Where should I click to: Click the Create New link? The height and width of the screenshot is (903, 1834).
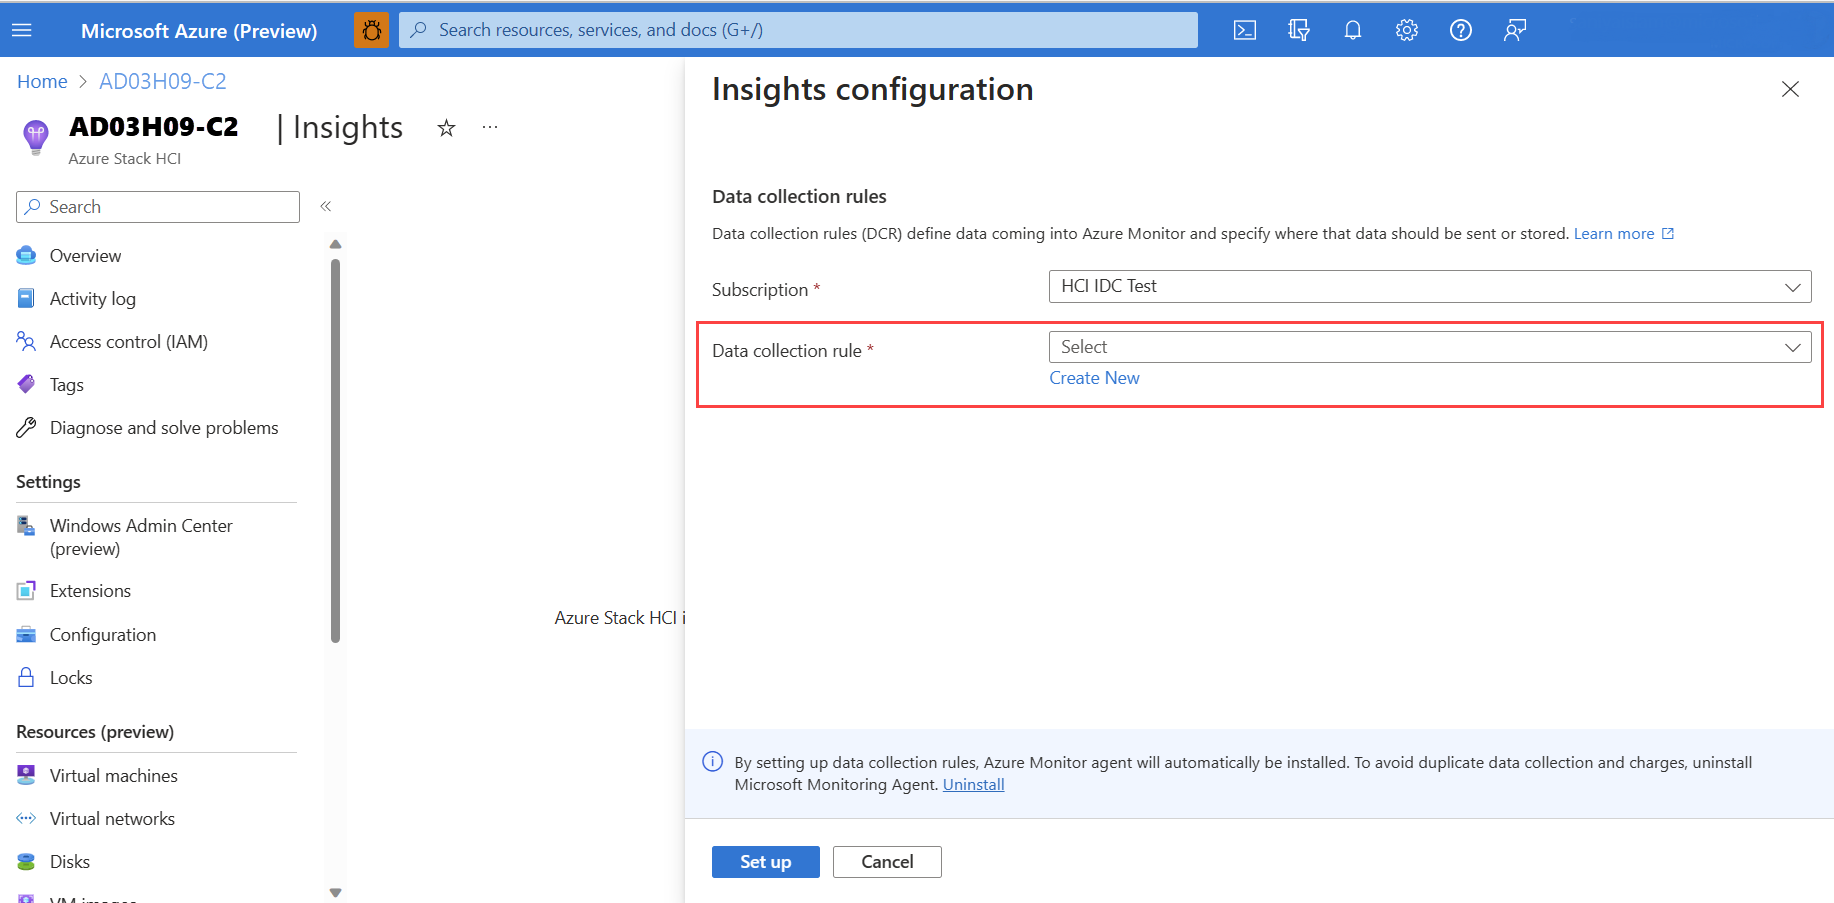[1094, 378]
